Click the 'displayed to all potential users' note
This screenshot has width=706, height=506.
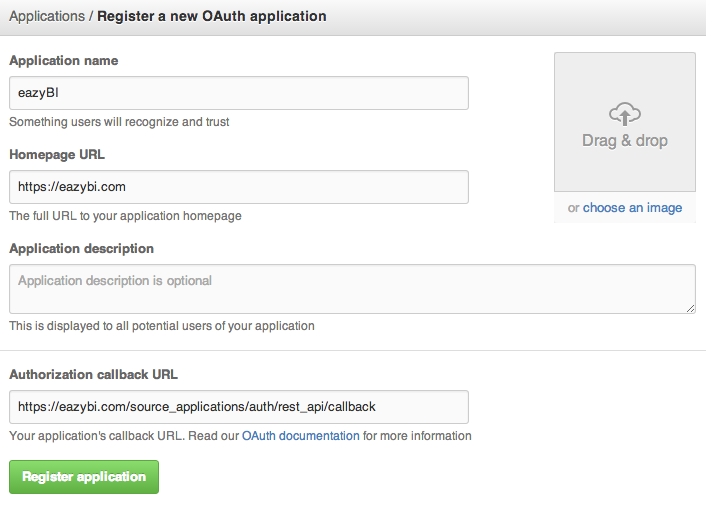click(162, 326)
